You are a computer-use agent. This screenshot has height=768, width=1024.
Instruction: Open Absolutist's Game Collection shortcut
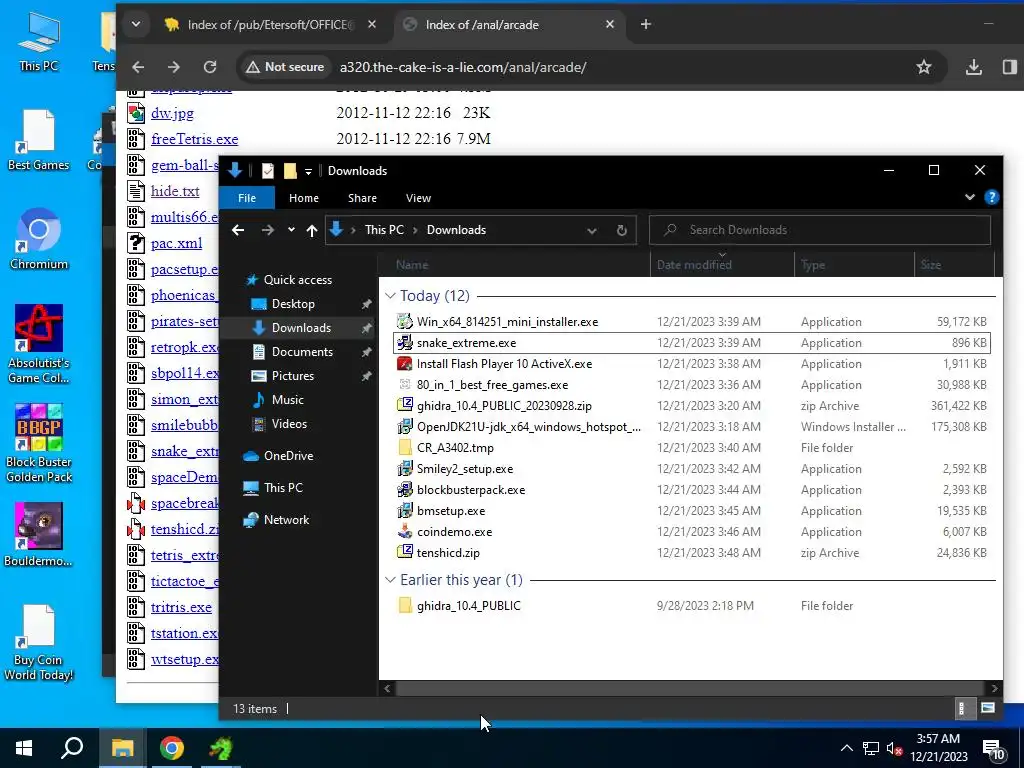click(39, 344)
